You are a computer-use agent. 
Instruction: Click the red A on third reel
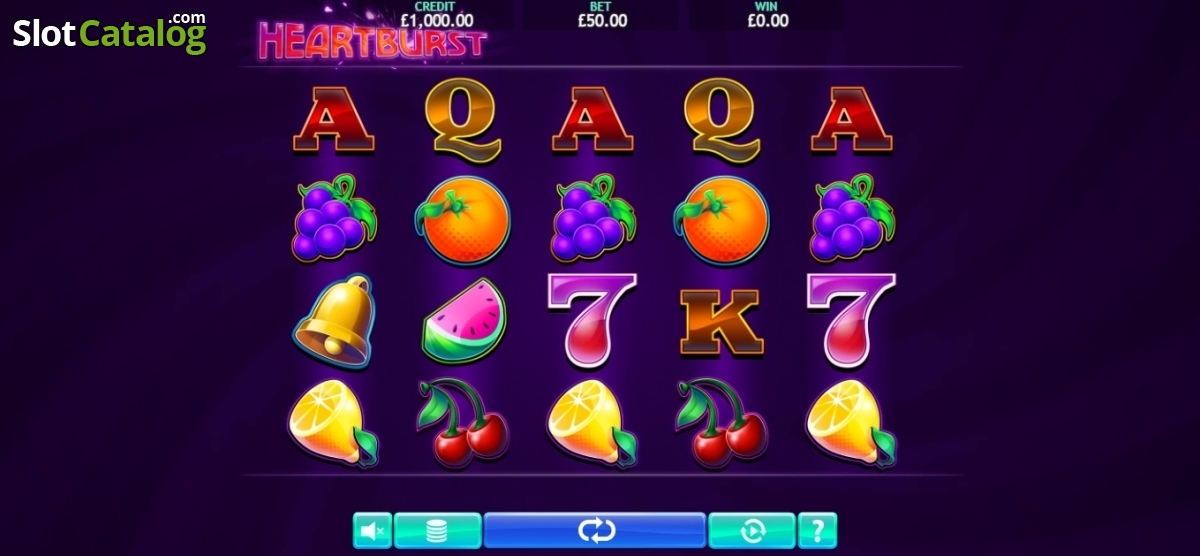[592, 119]
